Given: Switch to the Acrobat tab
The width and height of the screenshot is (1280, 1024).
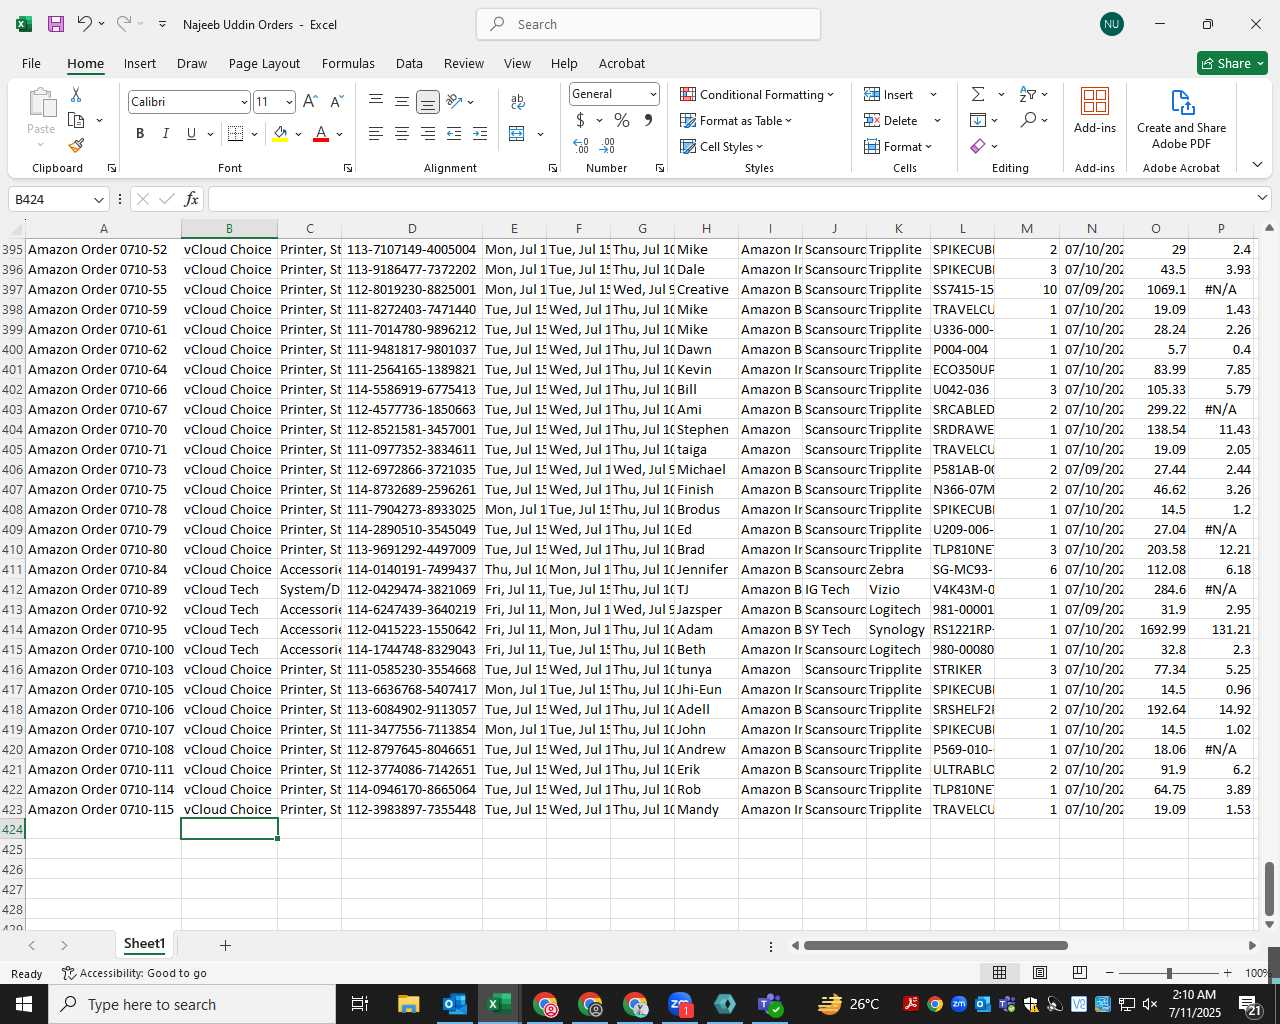Looking at the screenshot, I should (x=622, y=63).
